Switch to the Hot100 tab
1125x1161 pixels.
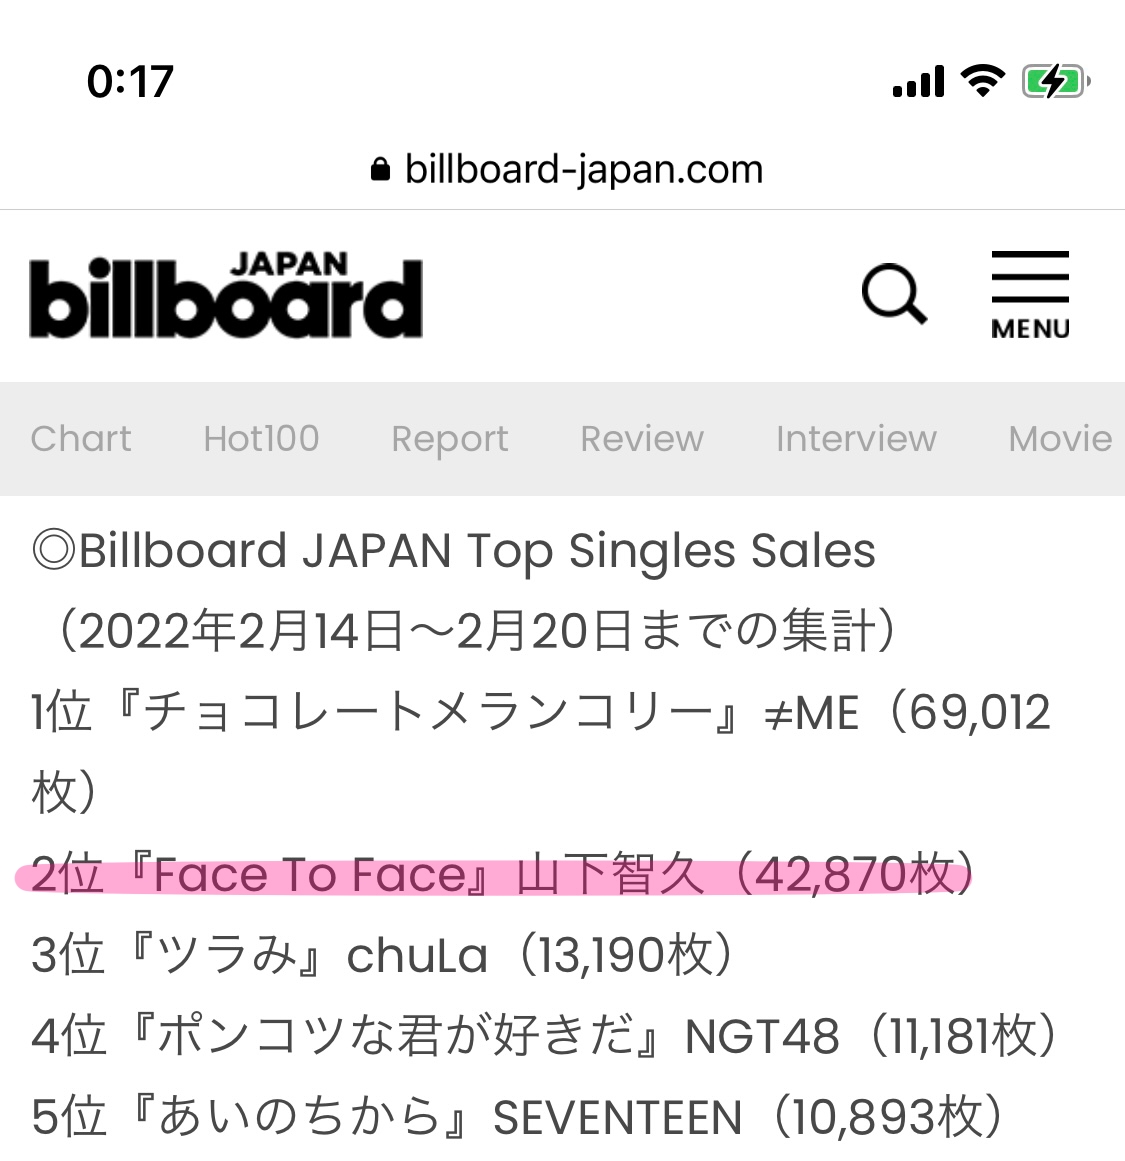pos(261,439)
